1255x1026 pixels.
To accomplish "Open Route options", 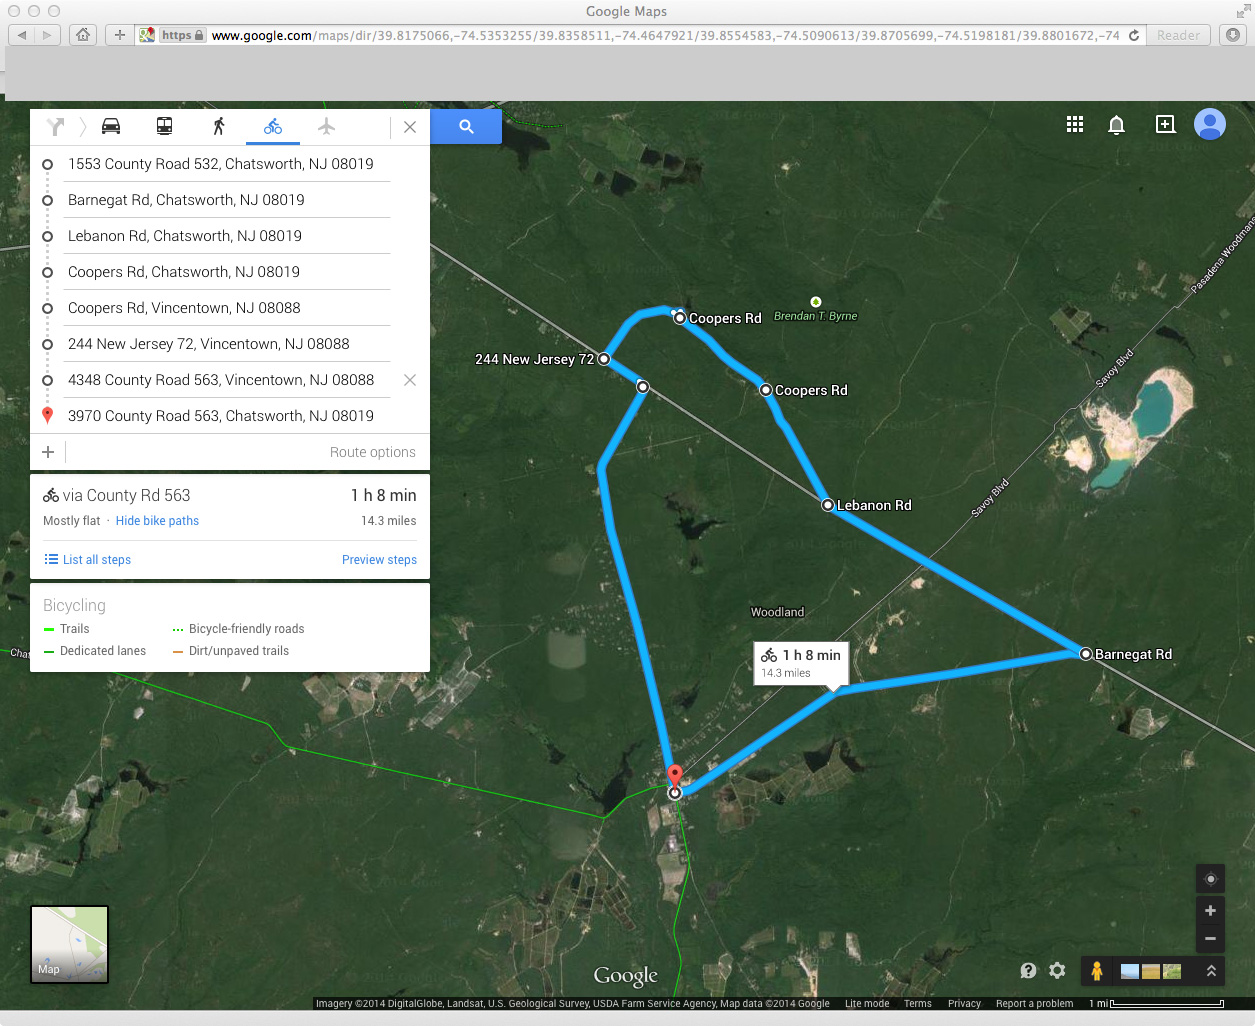I will coord(372,452).
